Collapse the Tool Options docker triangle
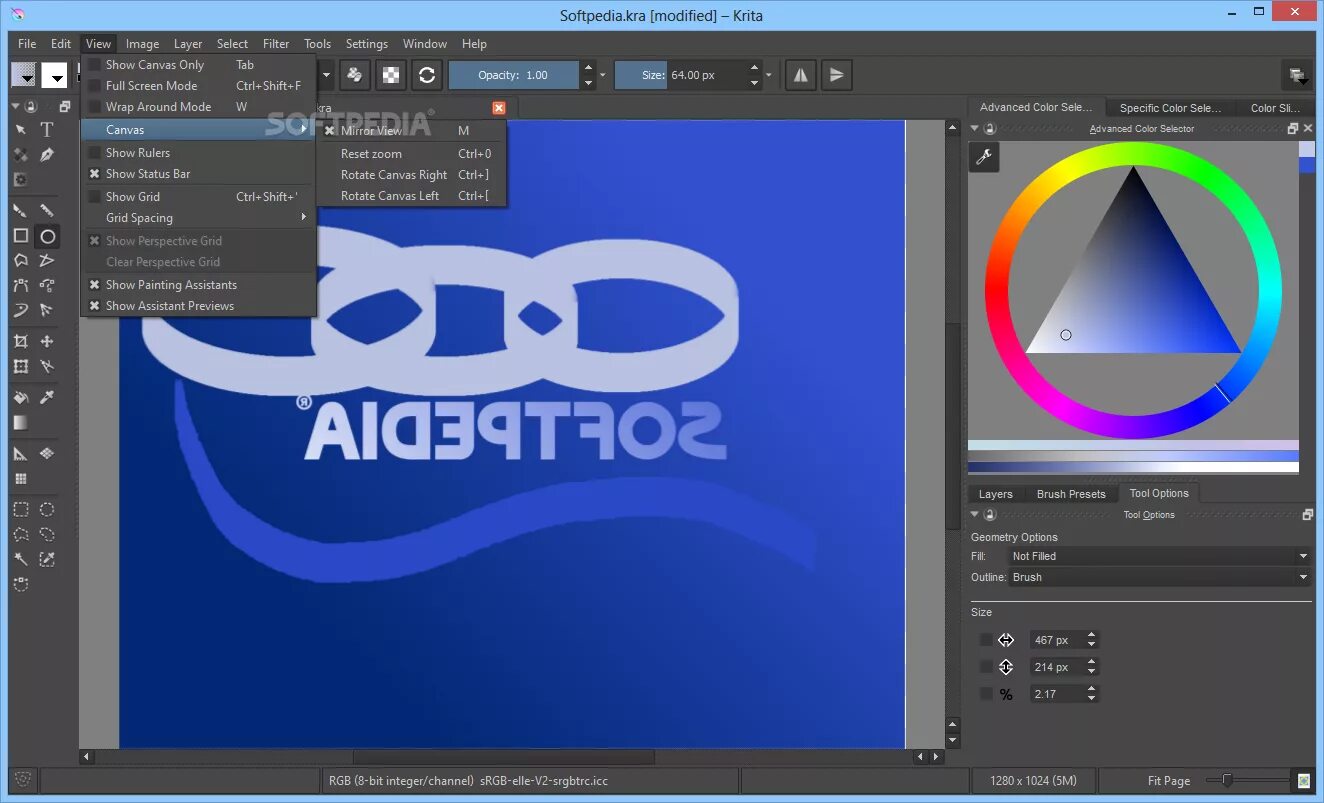 point(975,514)
